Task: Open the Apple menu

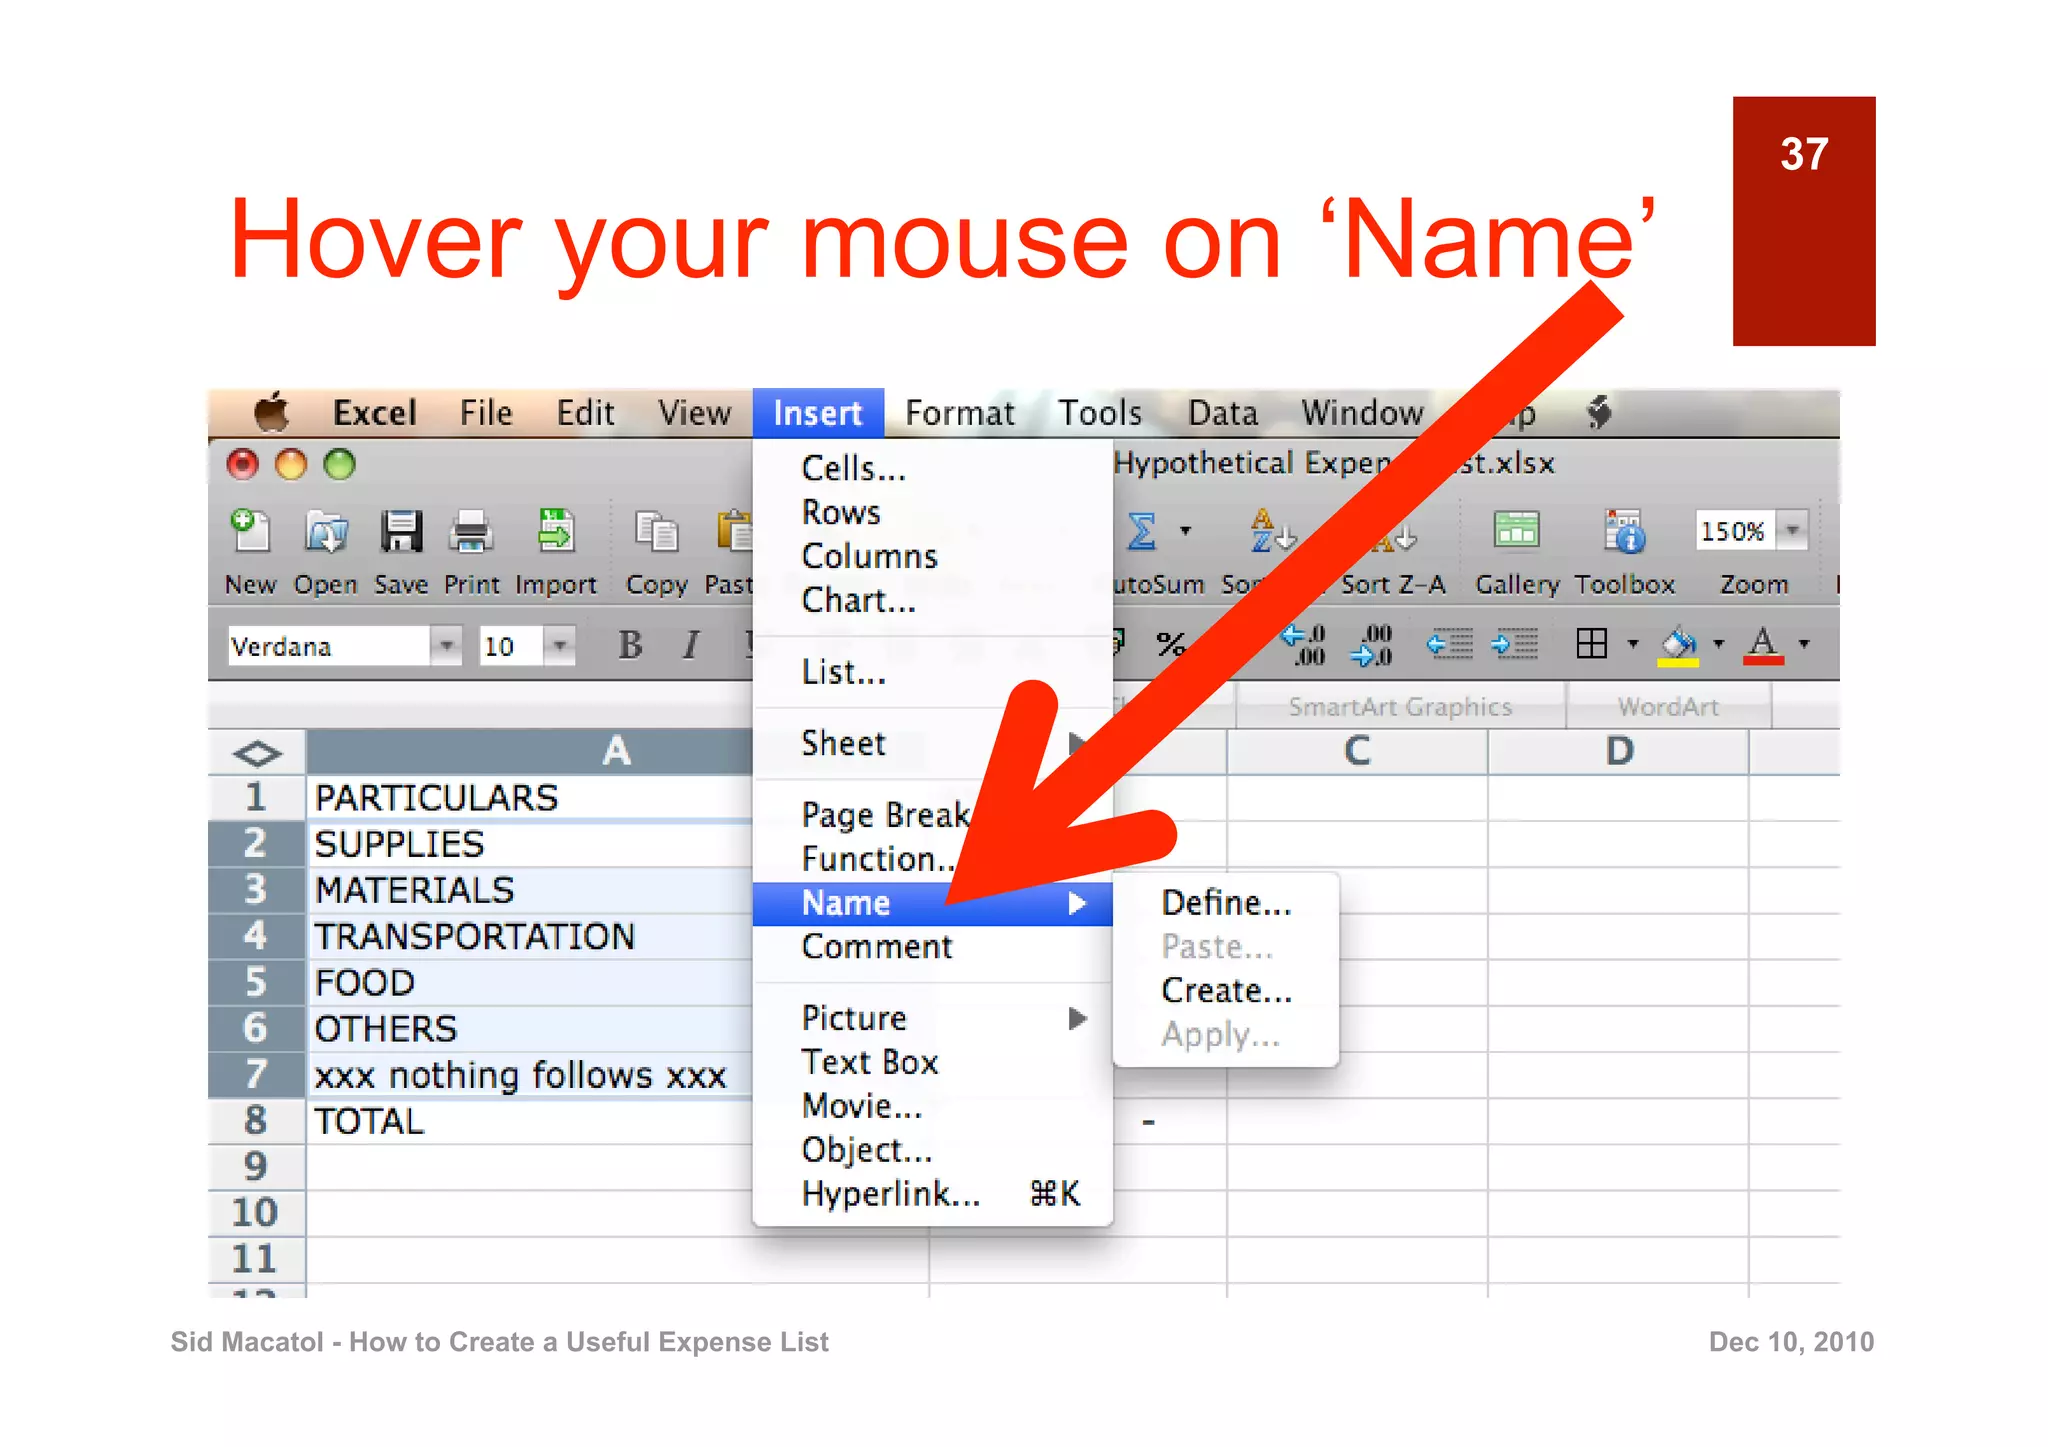Action: pyautogui.click(x=271, y=411)
